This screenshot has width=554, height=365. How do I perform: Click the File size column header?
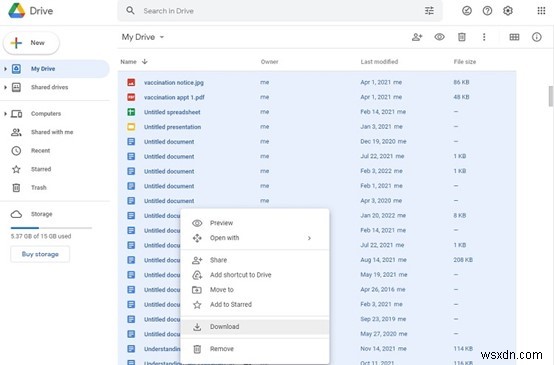pos(465,61)
